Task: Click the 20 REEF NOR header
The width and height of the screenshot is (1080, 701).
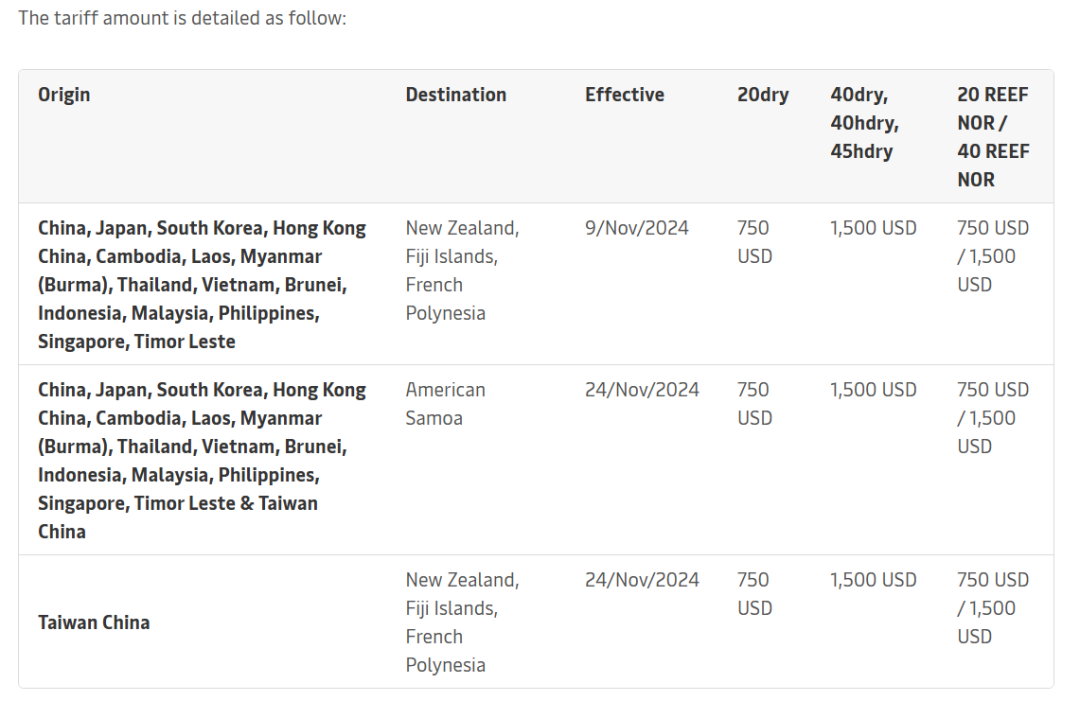Action: (x=992, y=137)
